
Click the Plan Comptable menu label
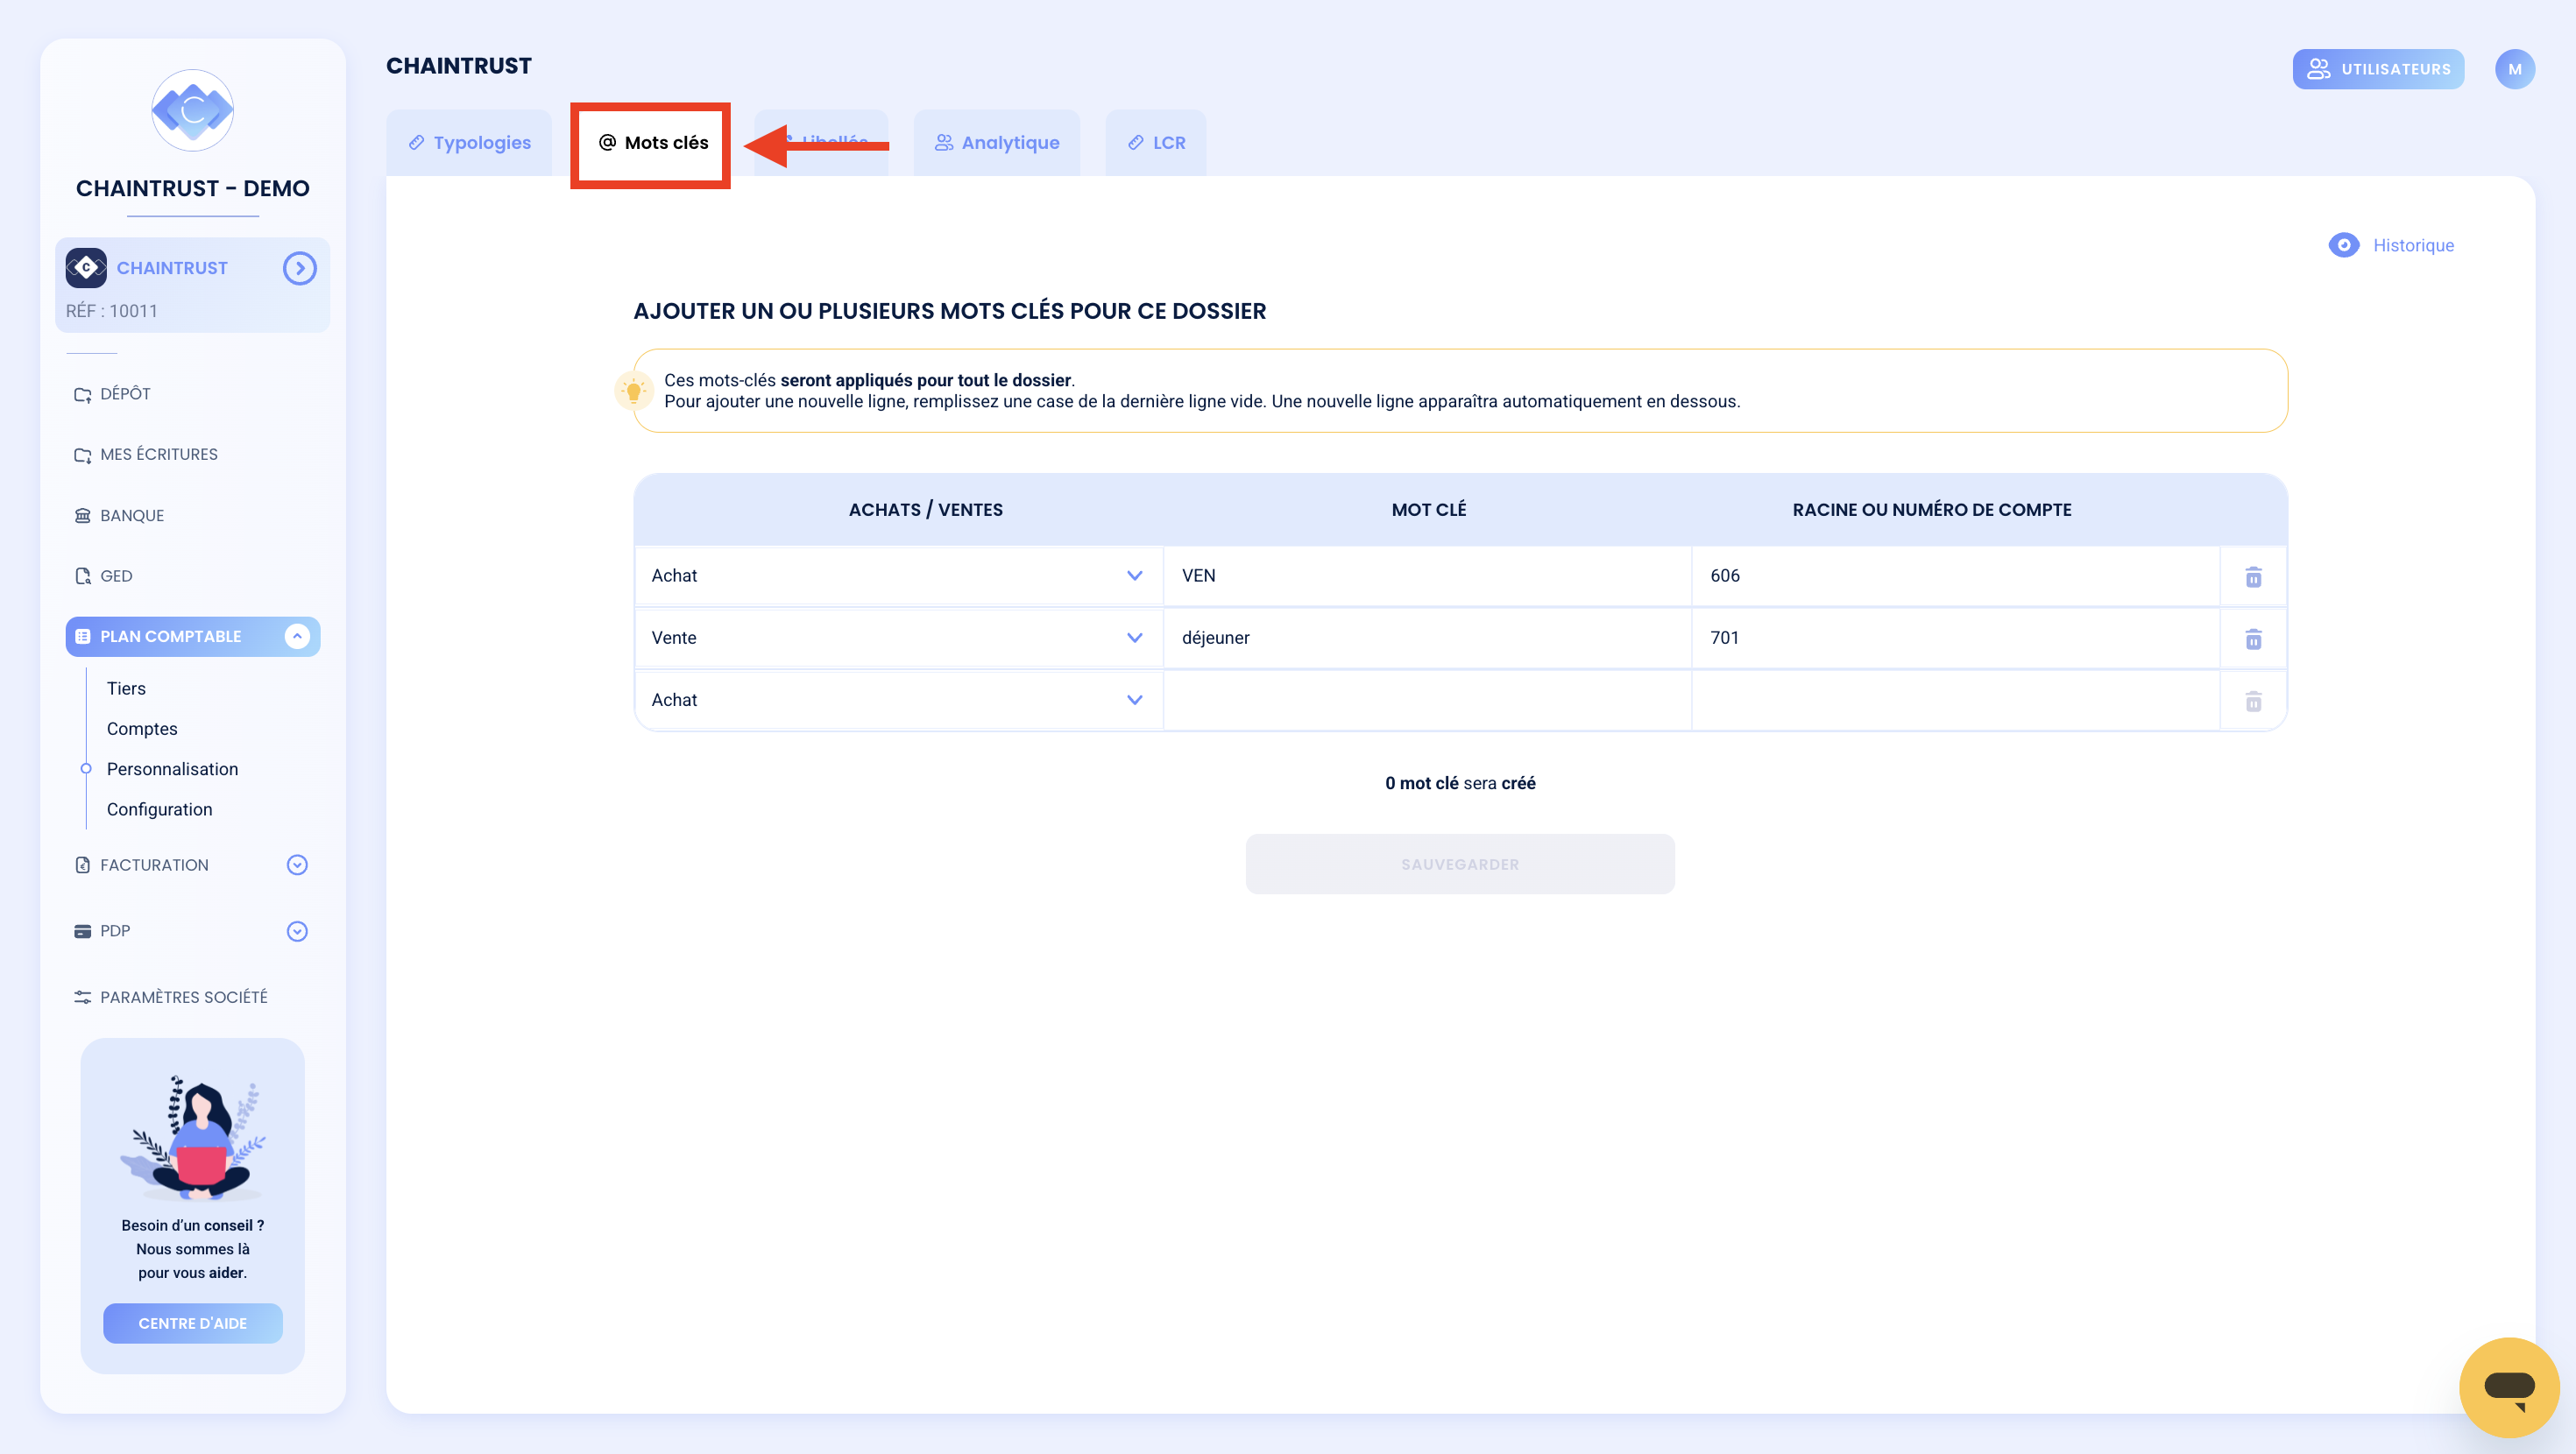170,637
